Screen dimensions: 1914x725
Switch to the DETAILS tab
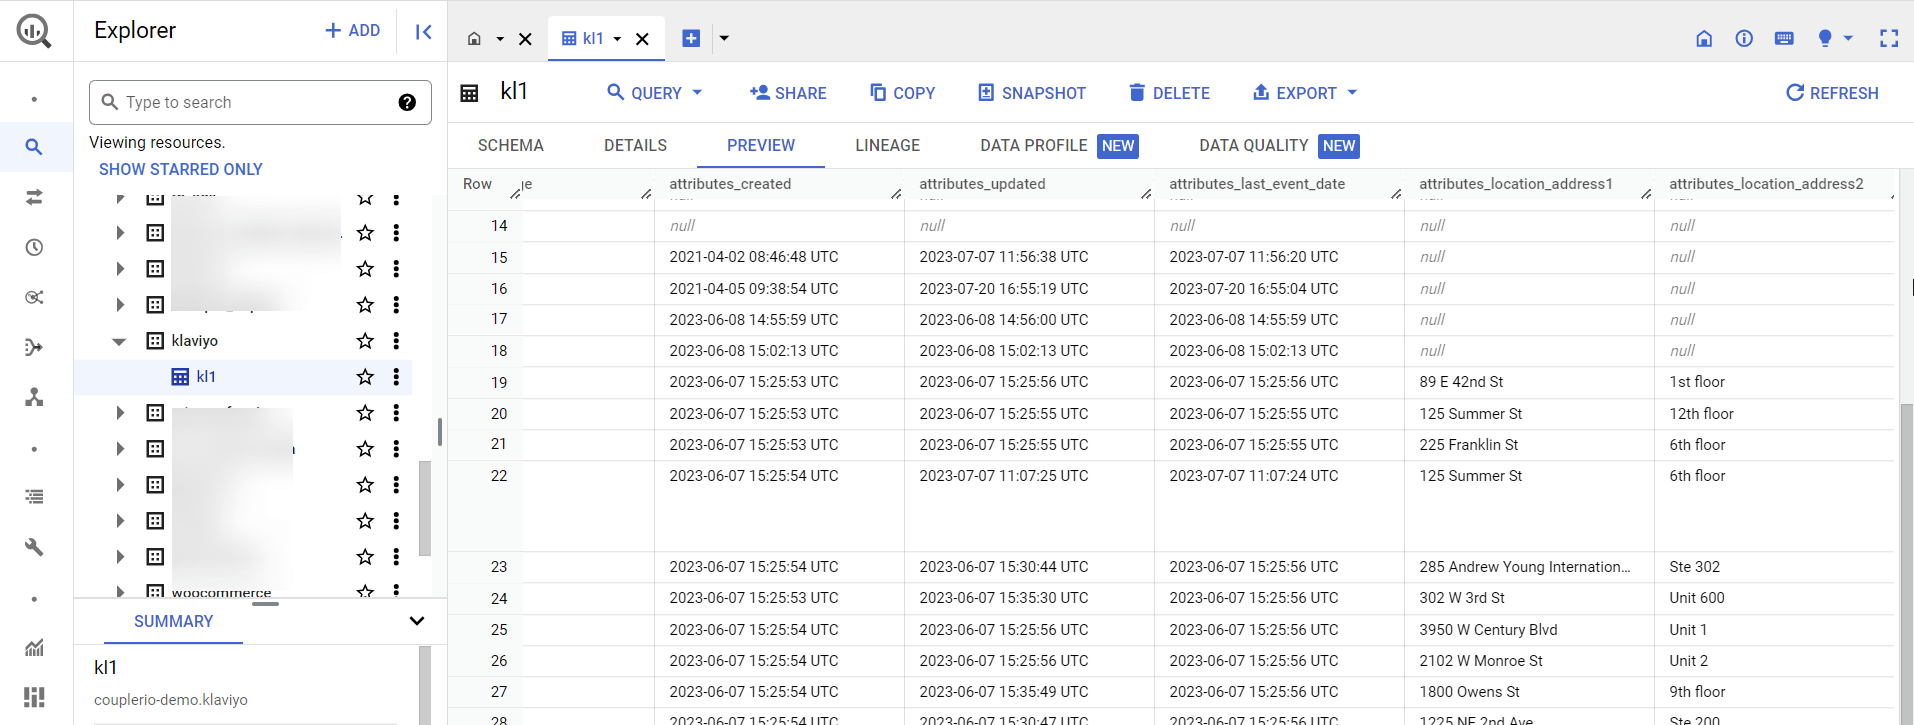635,146
